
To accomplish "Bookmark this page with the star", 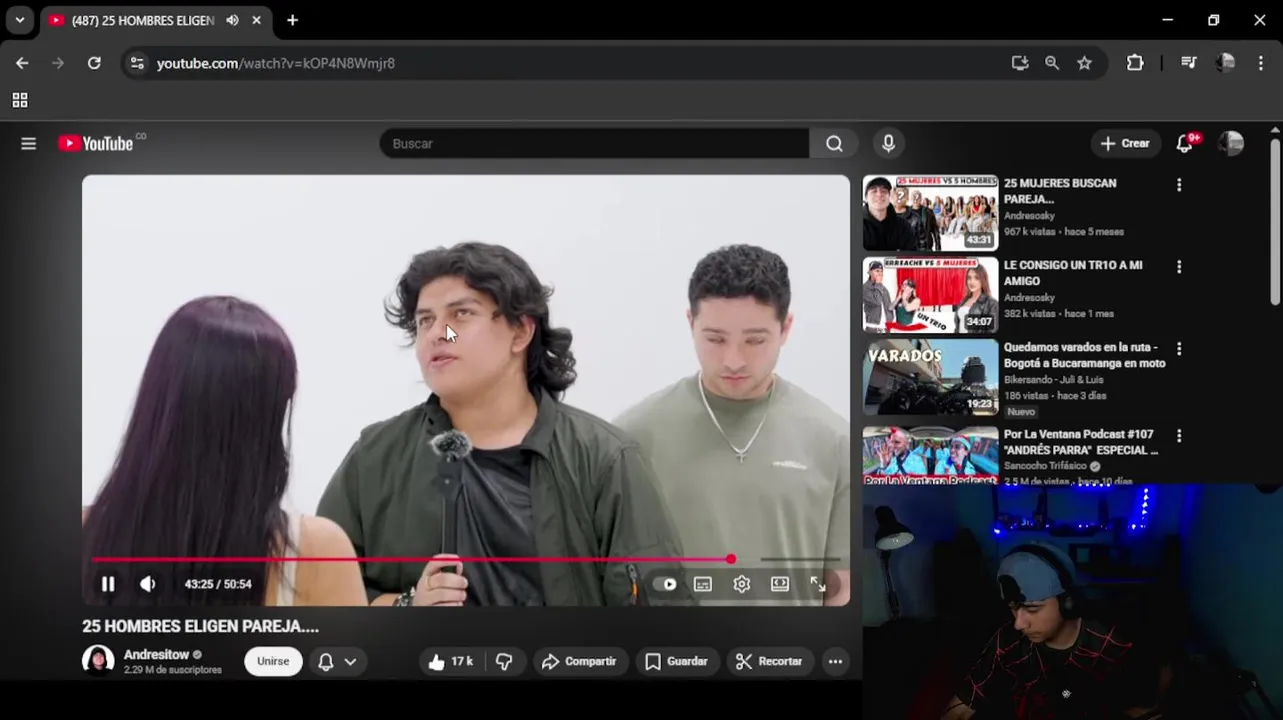I will click(1084, 63).
